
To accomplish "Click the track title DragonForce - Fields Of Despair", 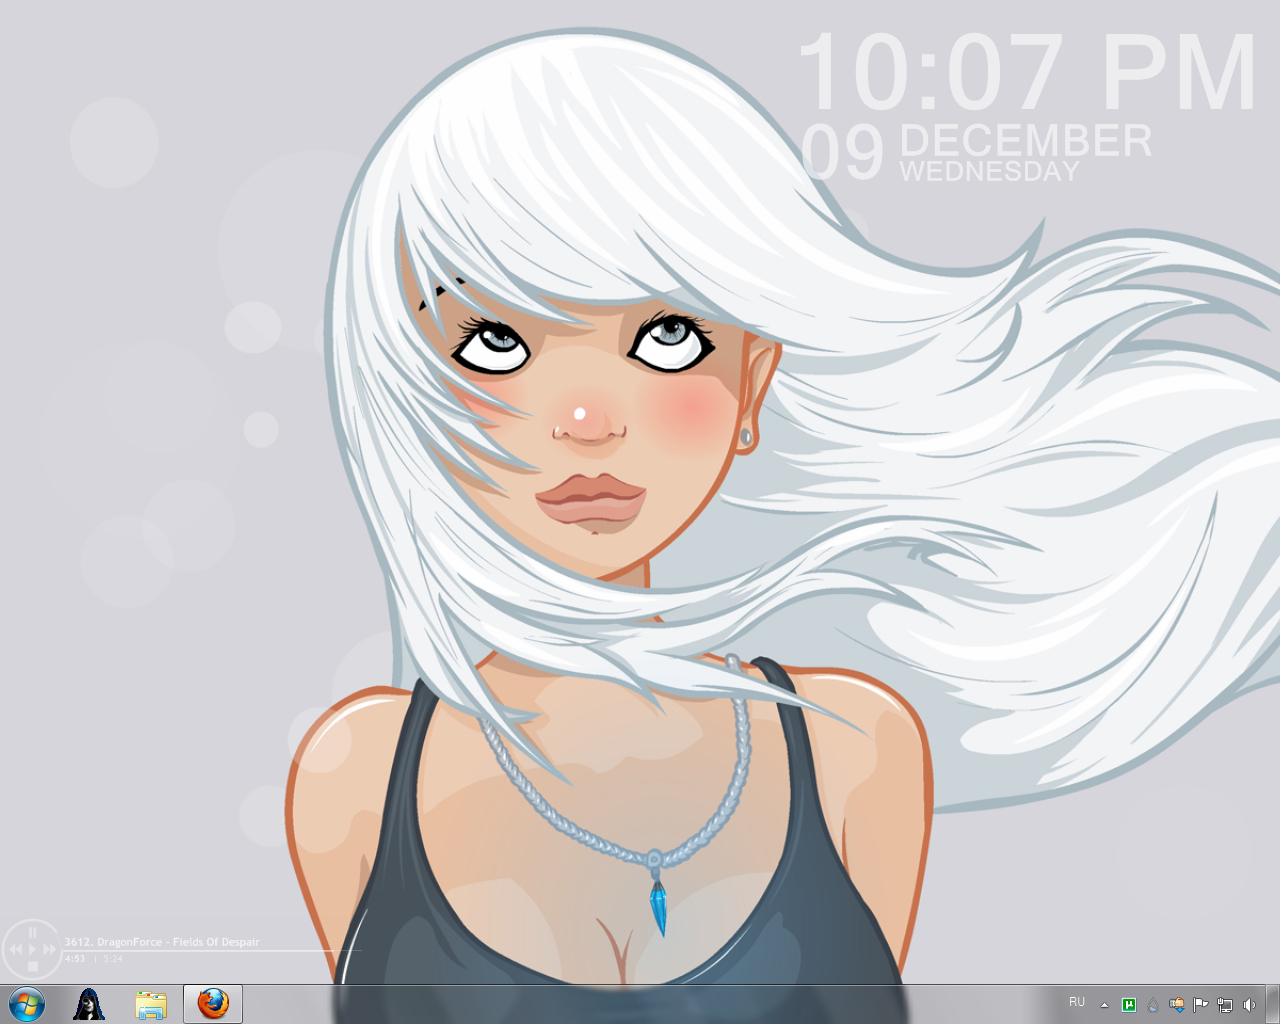I will (162, 942).
